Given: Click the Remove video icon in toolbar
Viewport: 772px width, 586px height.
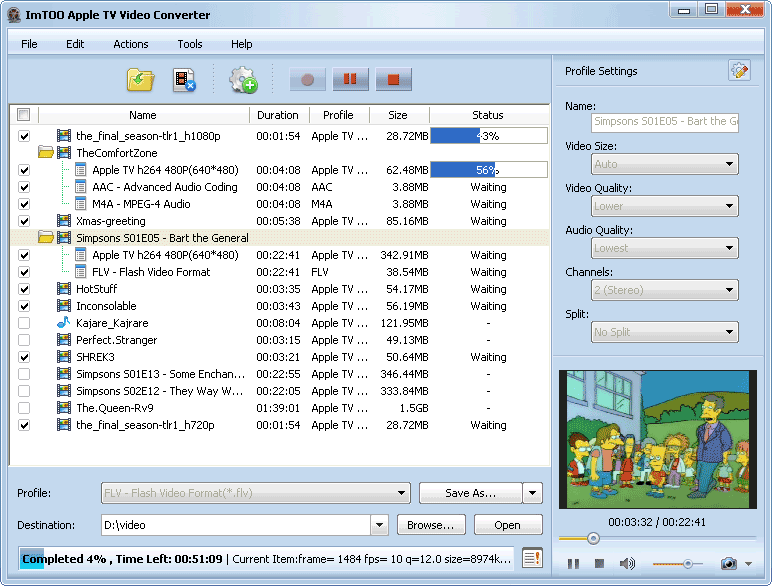Looking at the screenshot, I should click(x=184, y=80).
